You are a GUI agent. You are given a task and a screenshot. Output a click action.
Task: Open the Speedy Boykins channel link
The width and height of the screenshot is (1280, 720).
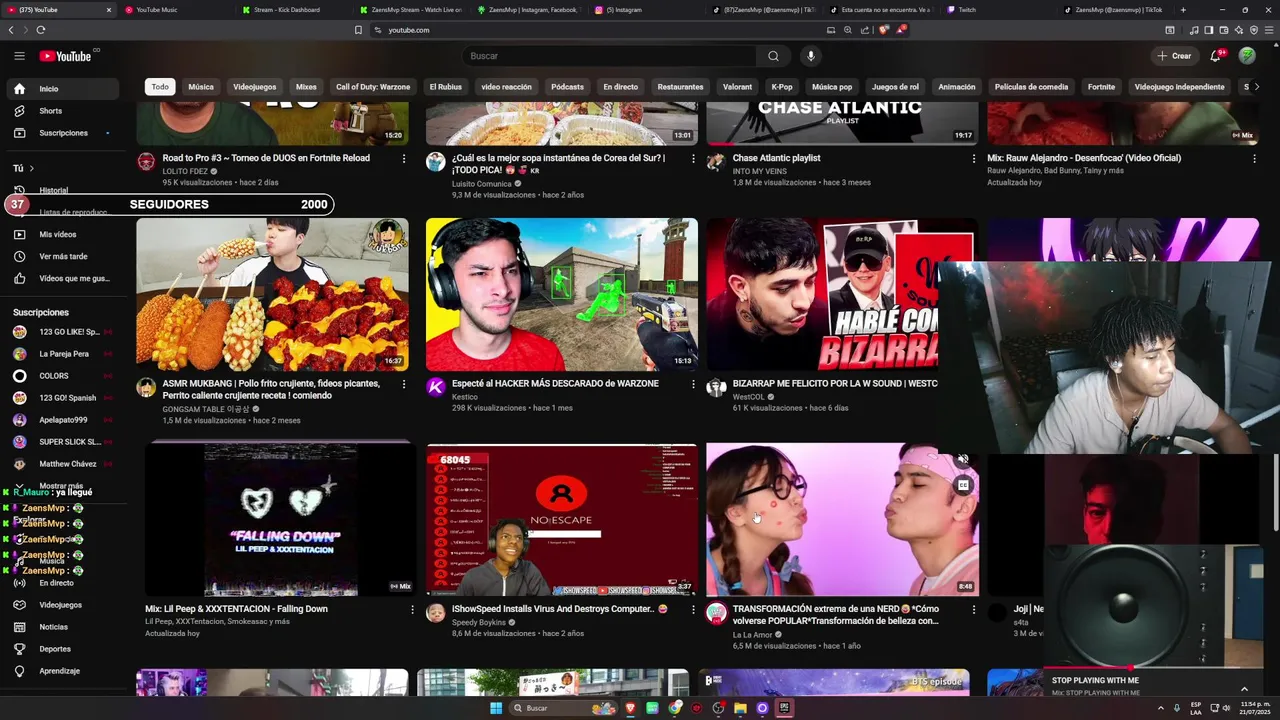(x=478, y=622)
